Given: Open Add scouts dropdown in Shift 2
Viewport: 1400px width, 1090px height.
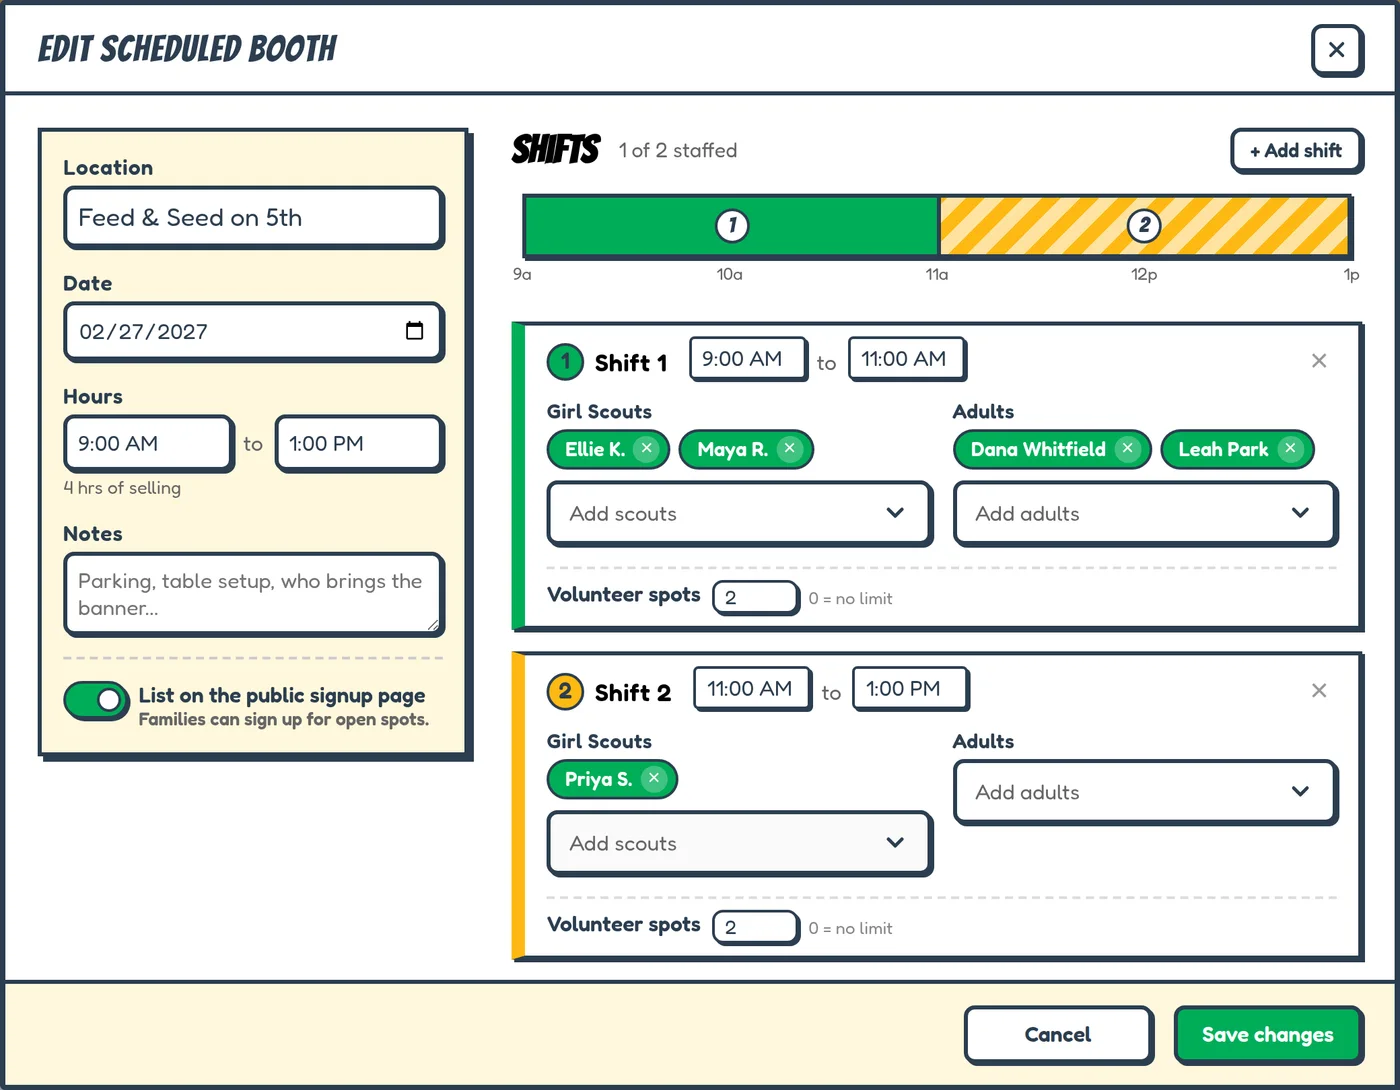Looking at the screenshot, I should 740,844.
